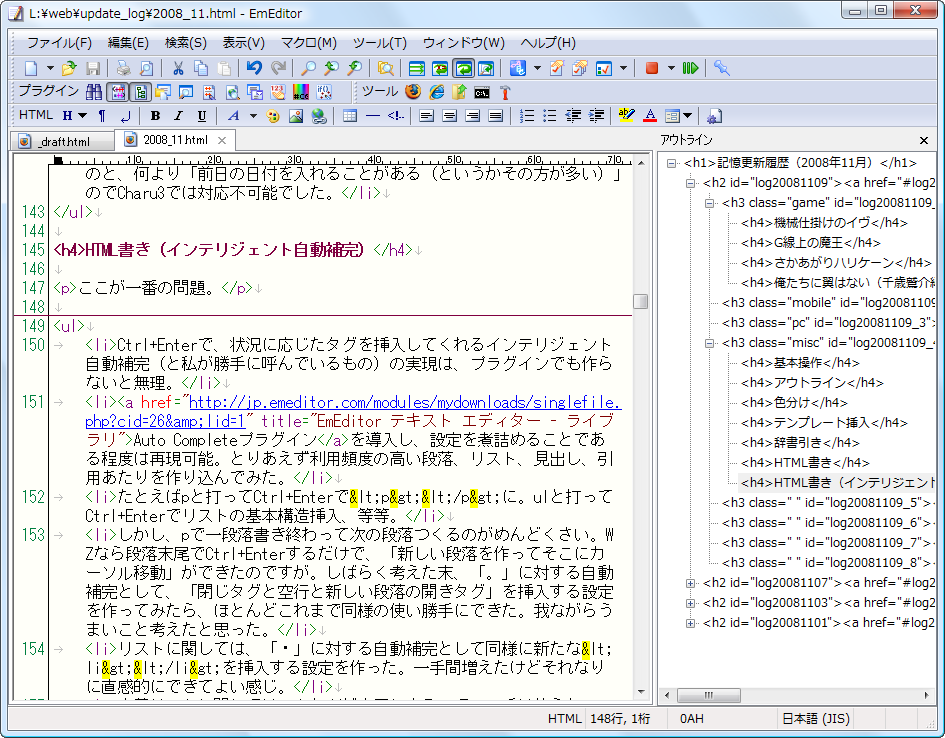
Task: Click the Undo arrow icon
Action: pos(254,68)
